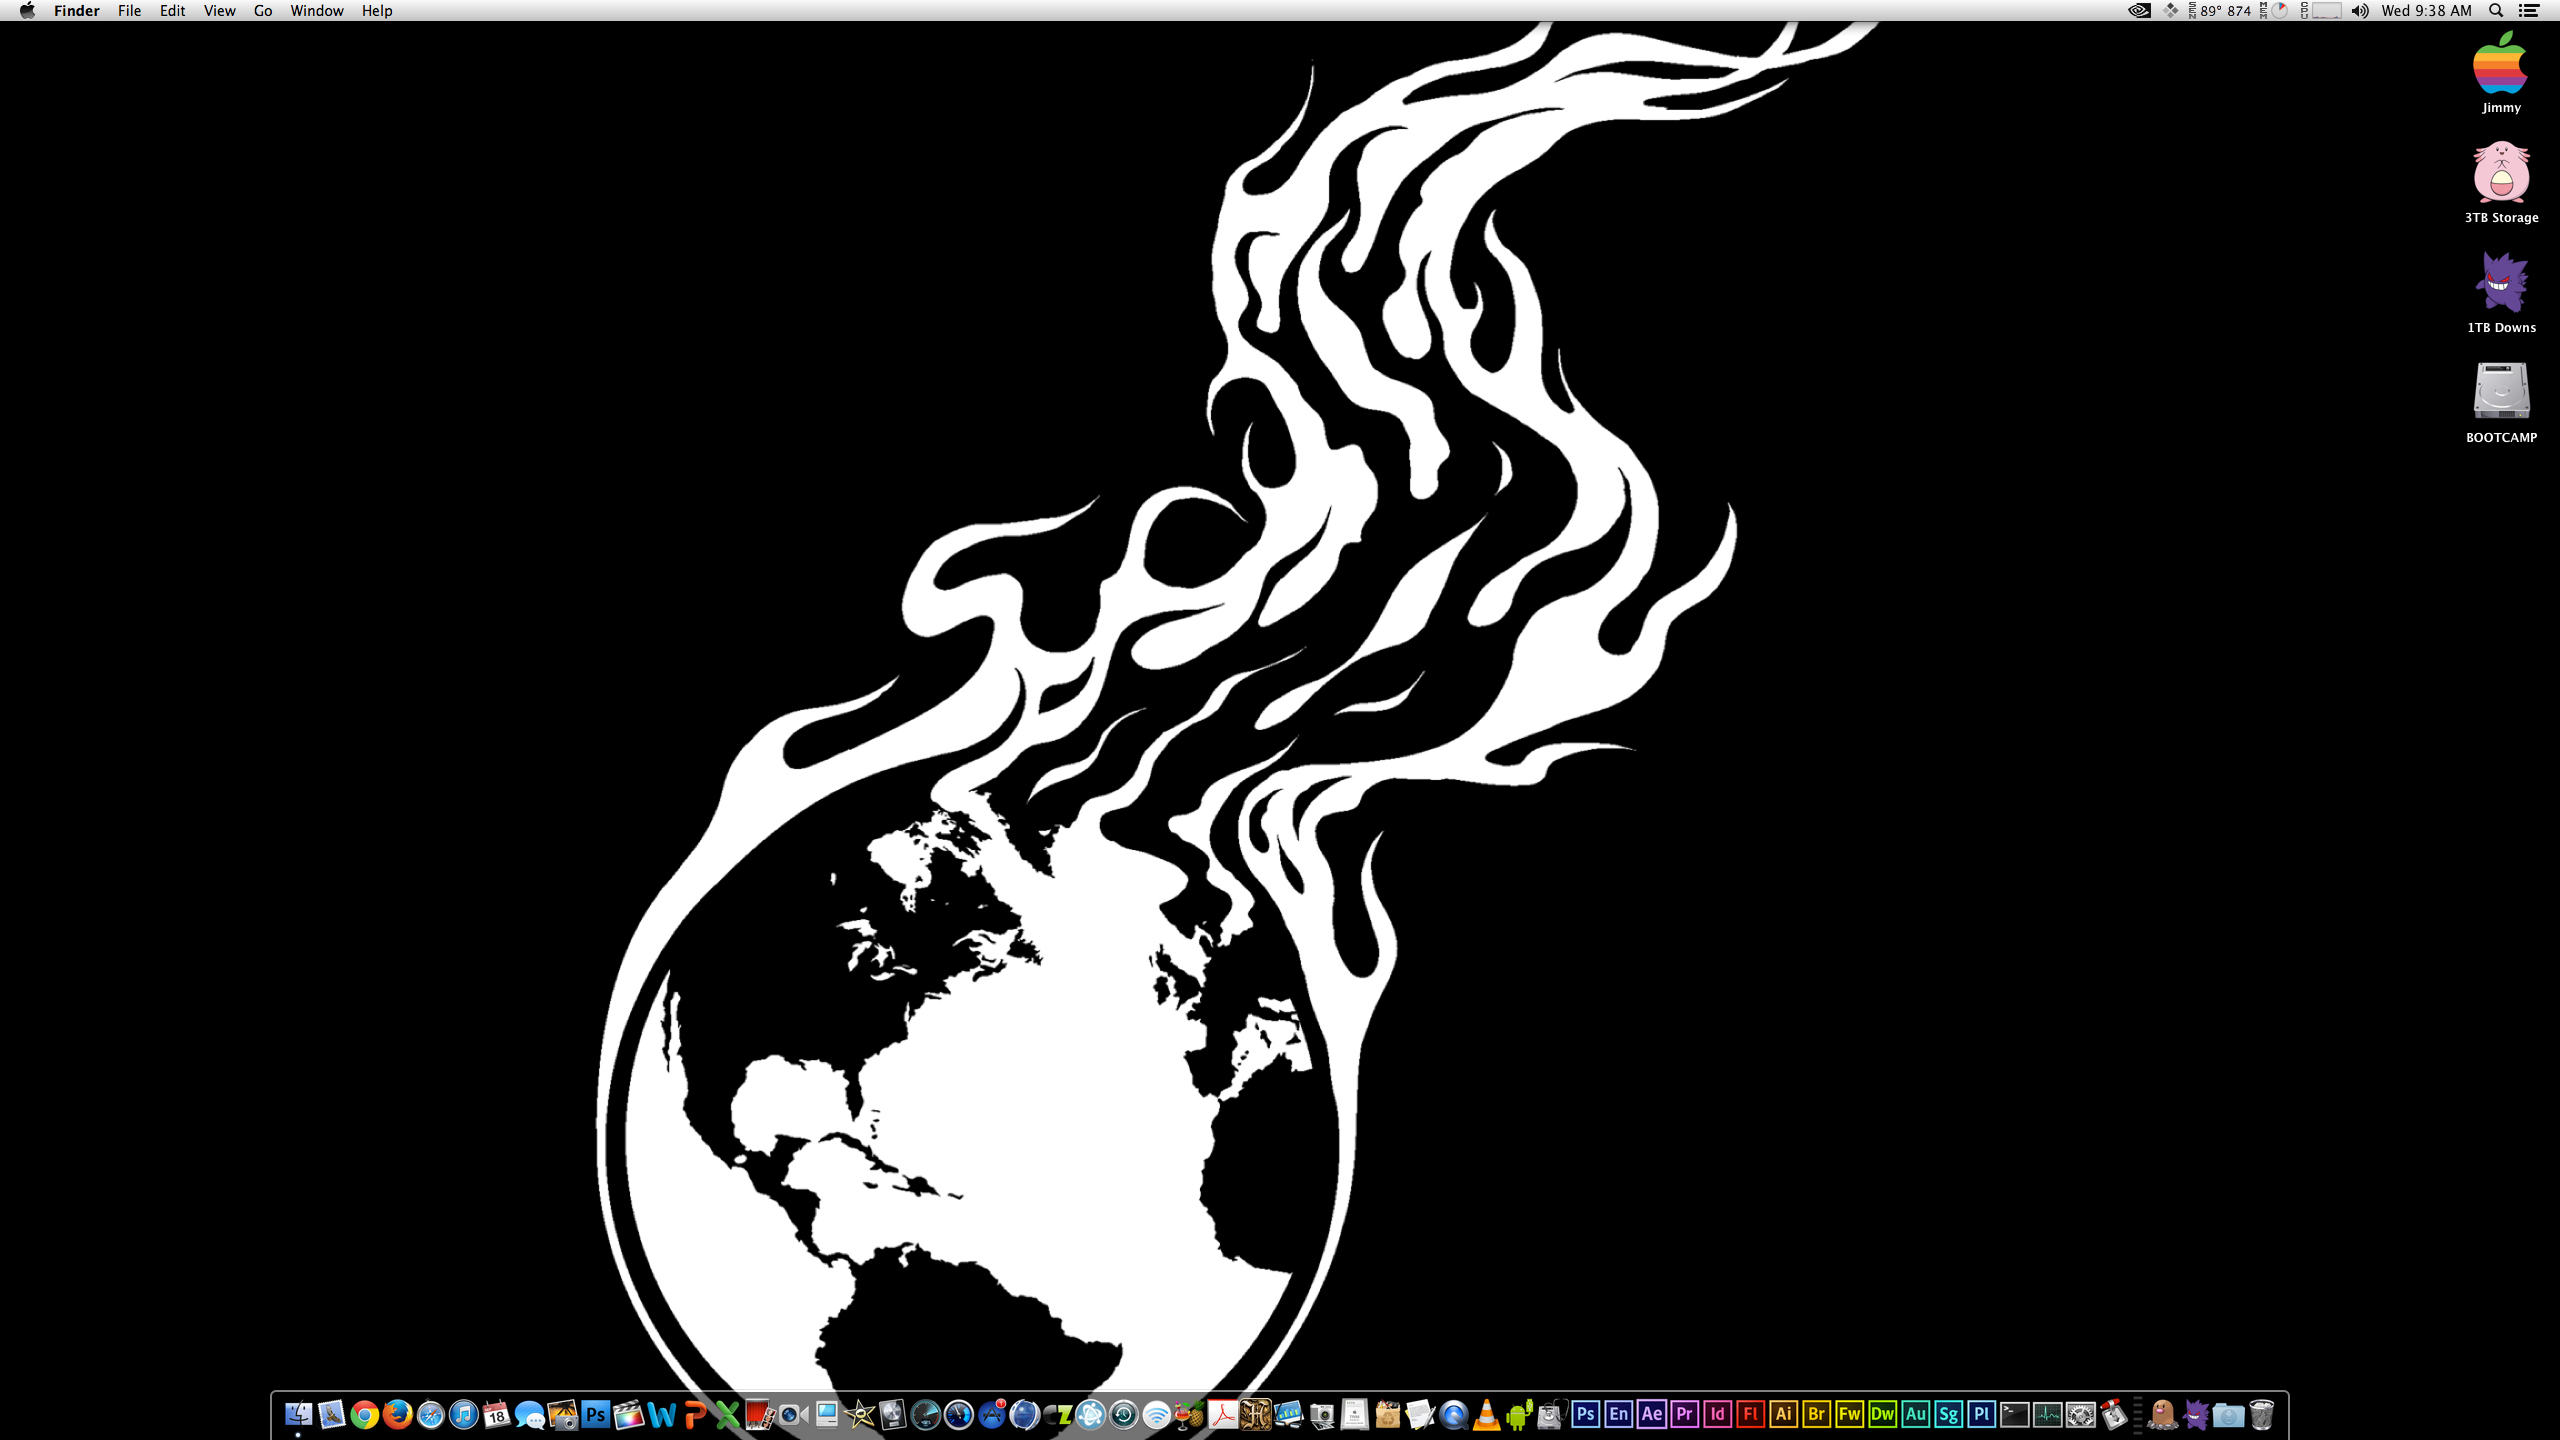Launch Adobe SpeedGrade (Sg) icon

pos(1948,1414)
